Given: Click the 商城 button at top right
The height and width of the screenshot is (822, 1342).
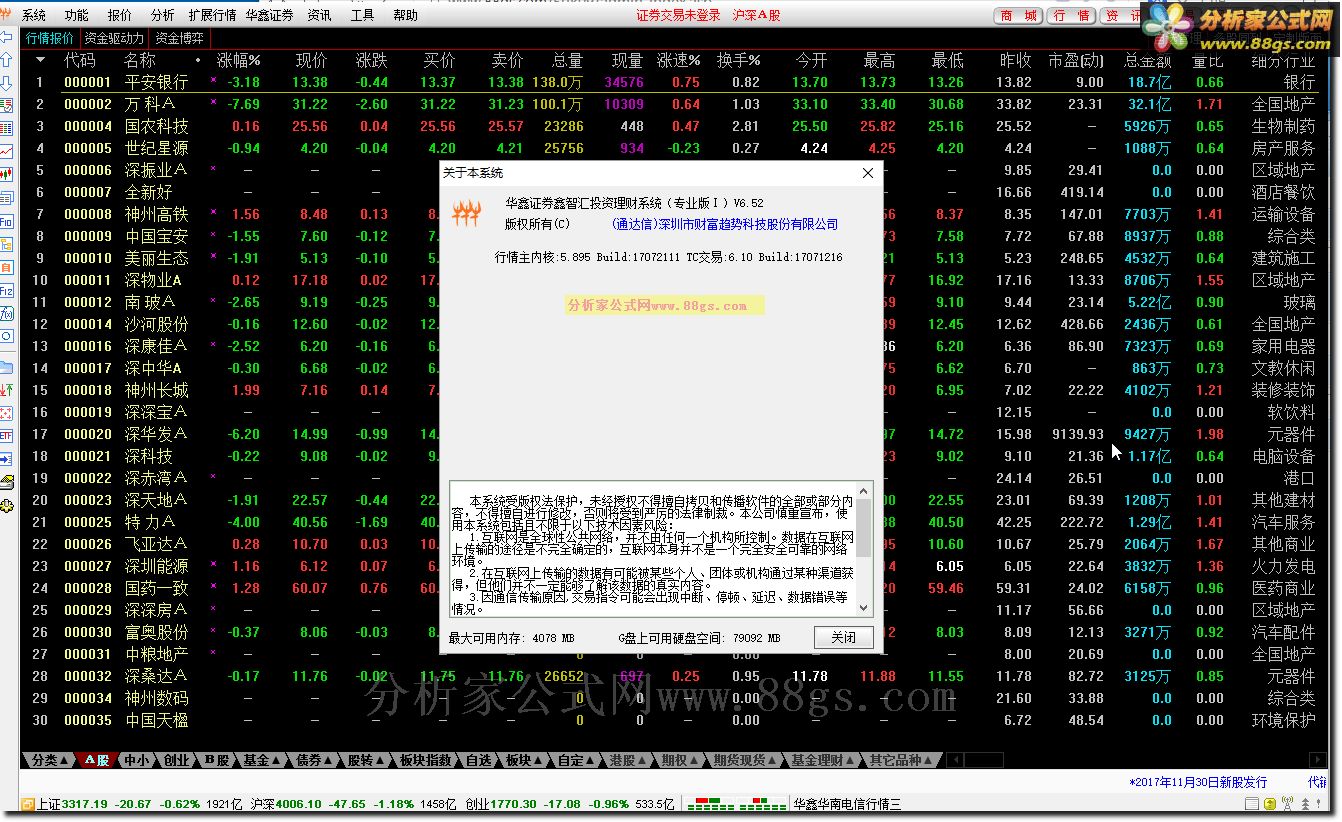Looking at the screenshot, I should pos(1018,16).
